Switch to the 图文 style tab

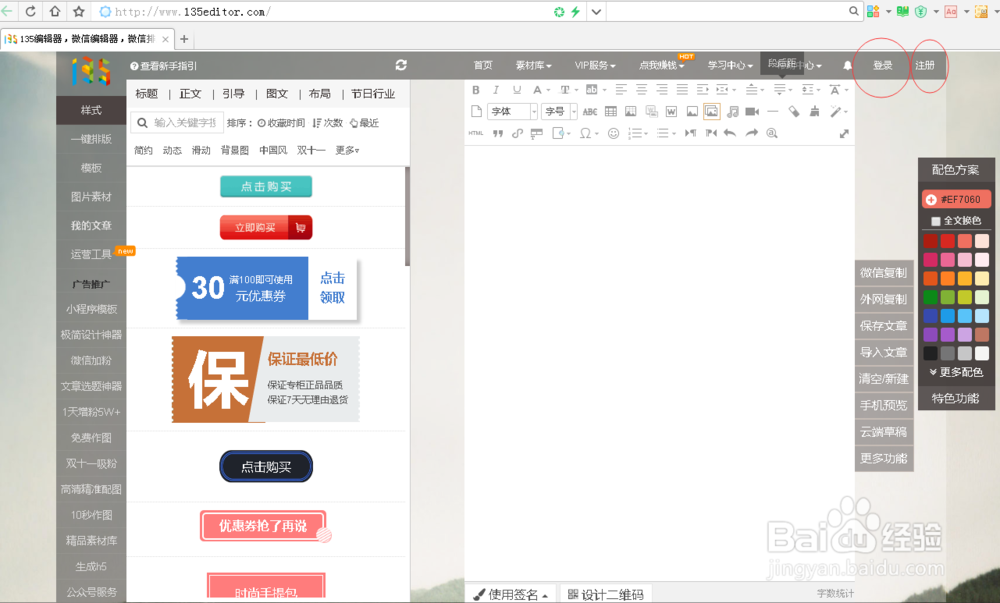tap(277, 94)
